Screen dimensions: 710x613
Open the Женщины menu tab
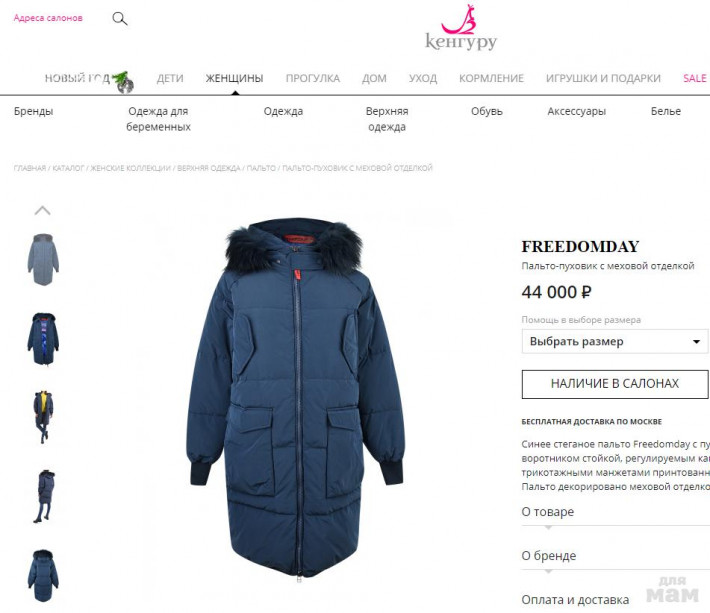(x=235, y=78)
